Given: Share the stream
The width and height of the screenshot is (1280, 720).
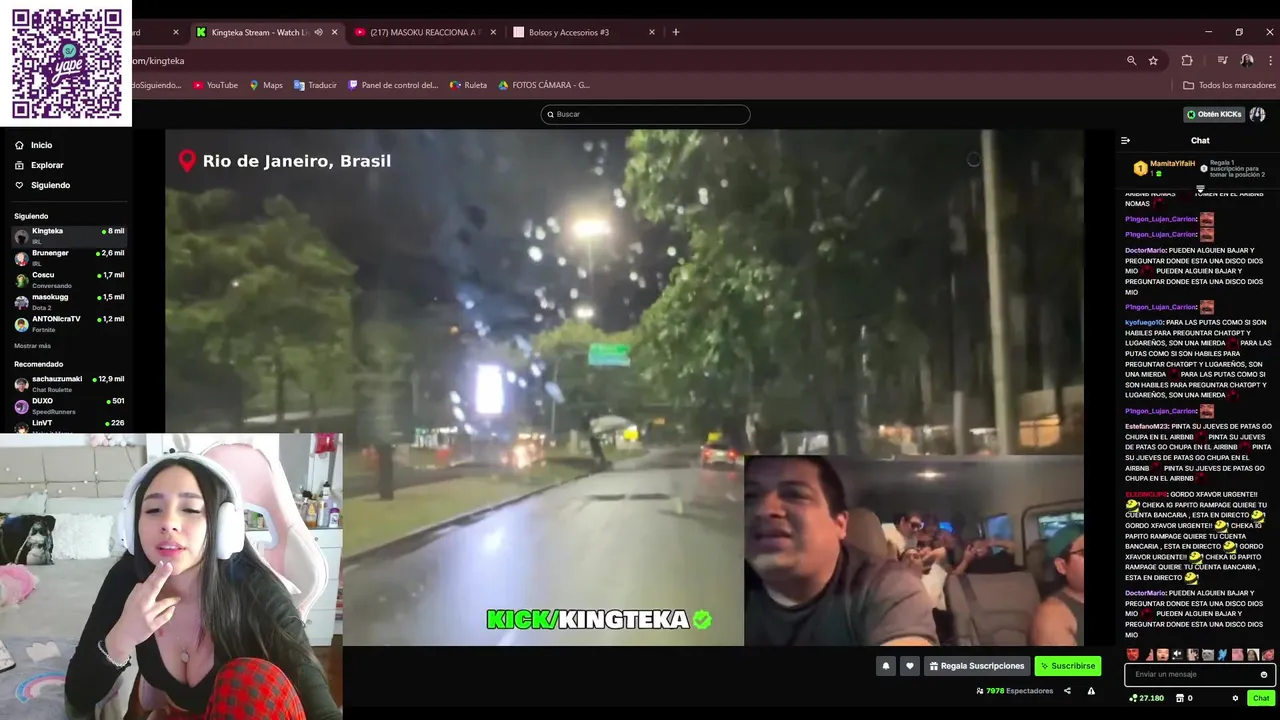Looking at the screenshot, I should pos(1067,691).
